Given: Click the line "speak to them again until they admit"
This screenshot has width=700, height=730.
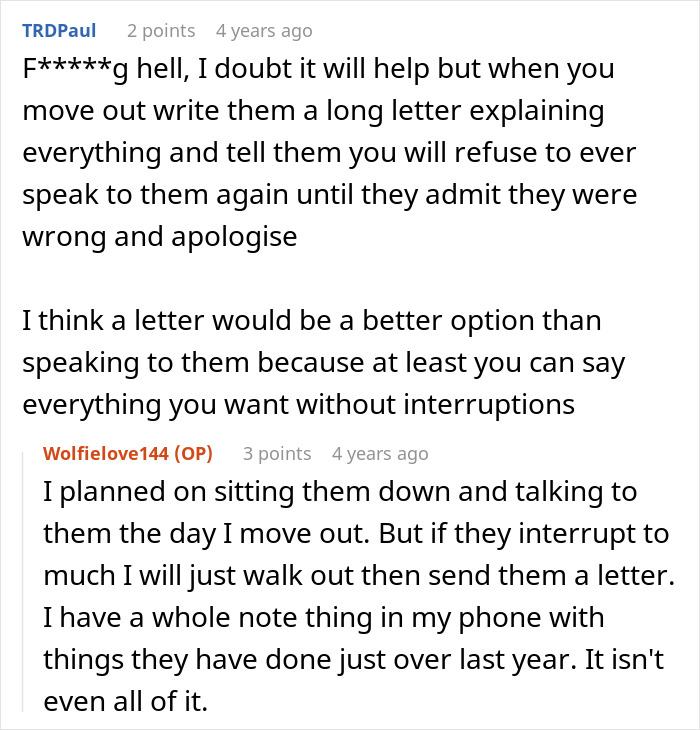Looking at the screenshot, I should click(329, 194).
